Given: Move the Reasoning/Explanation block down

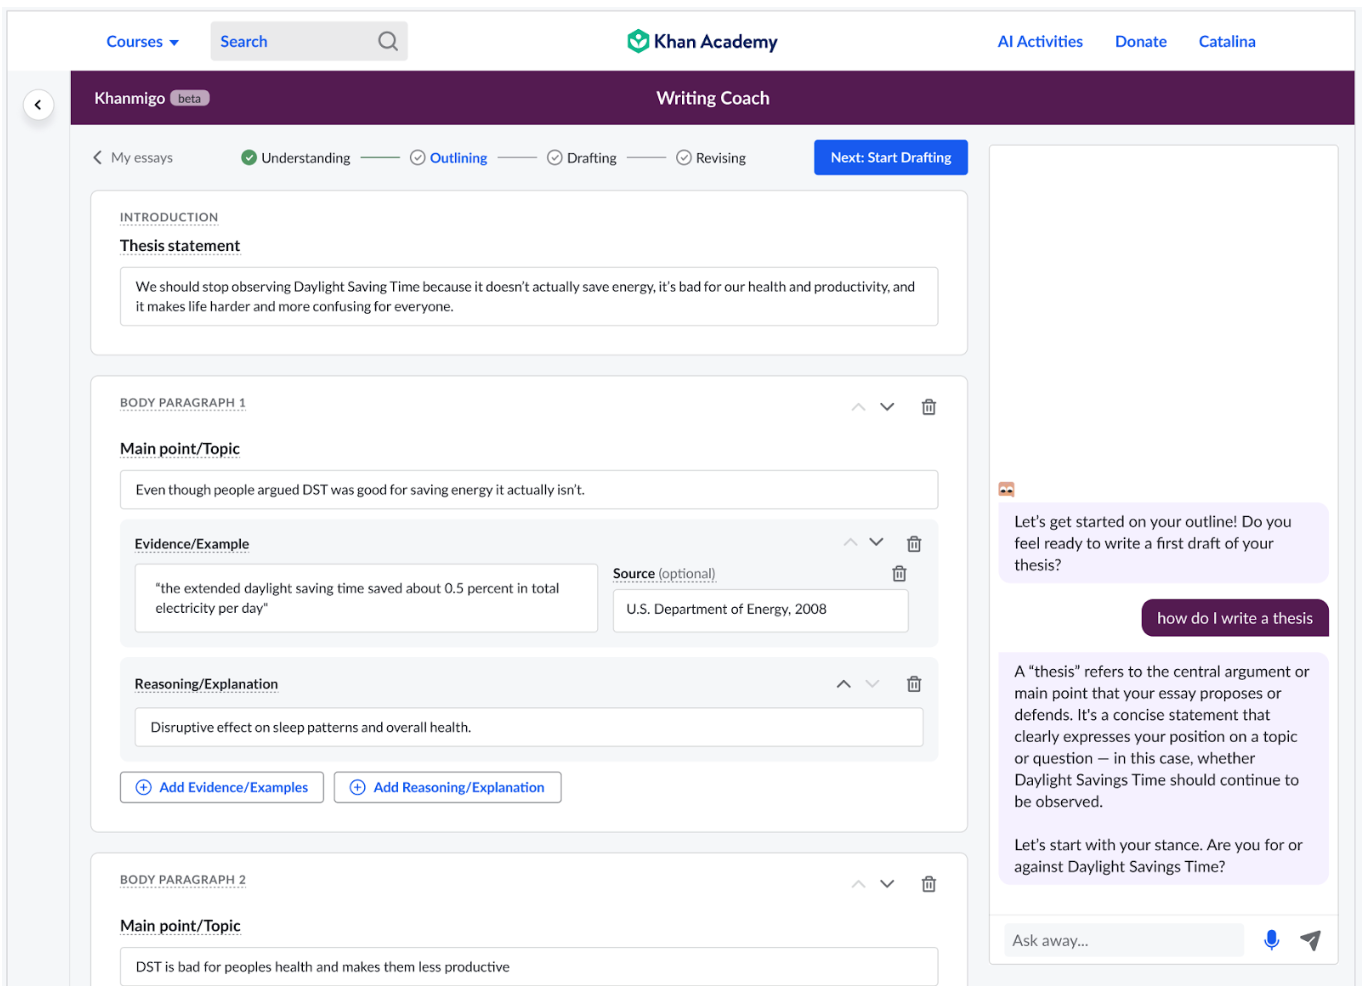Looking at the screenshot, I should tap(872, 684).
